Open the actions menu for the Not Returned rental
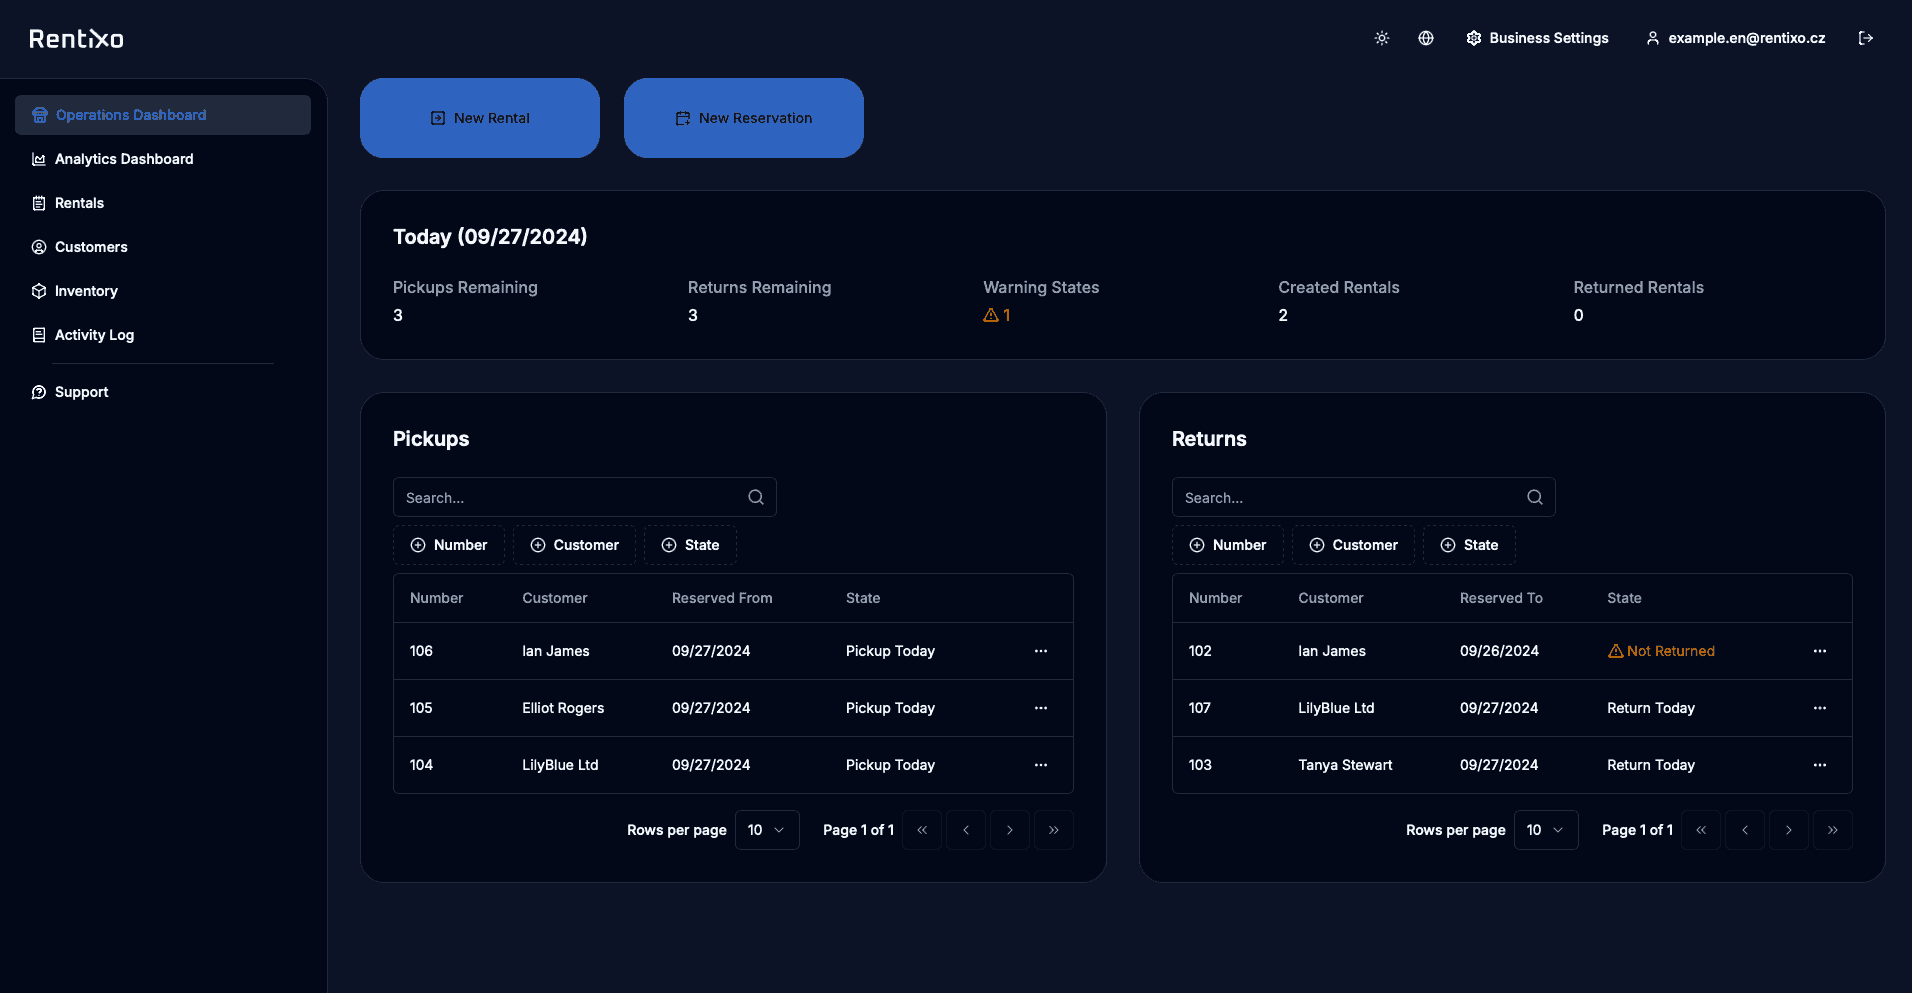 pos(1819,651)
